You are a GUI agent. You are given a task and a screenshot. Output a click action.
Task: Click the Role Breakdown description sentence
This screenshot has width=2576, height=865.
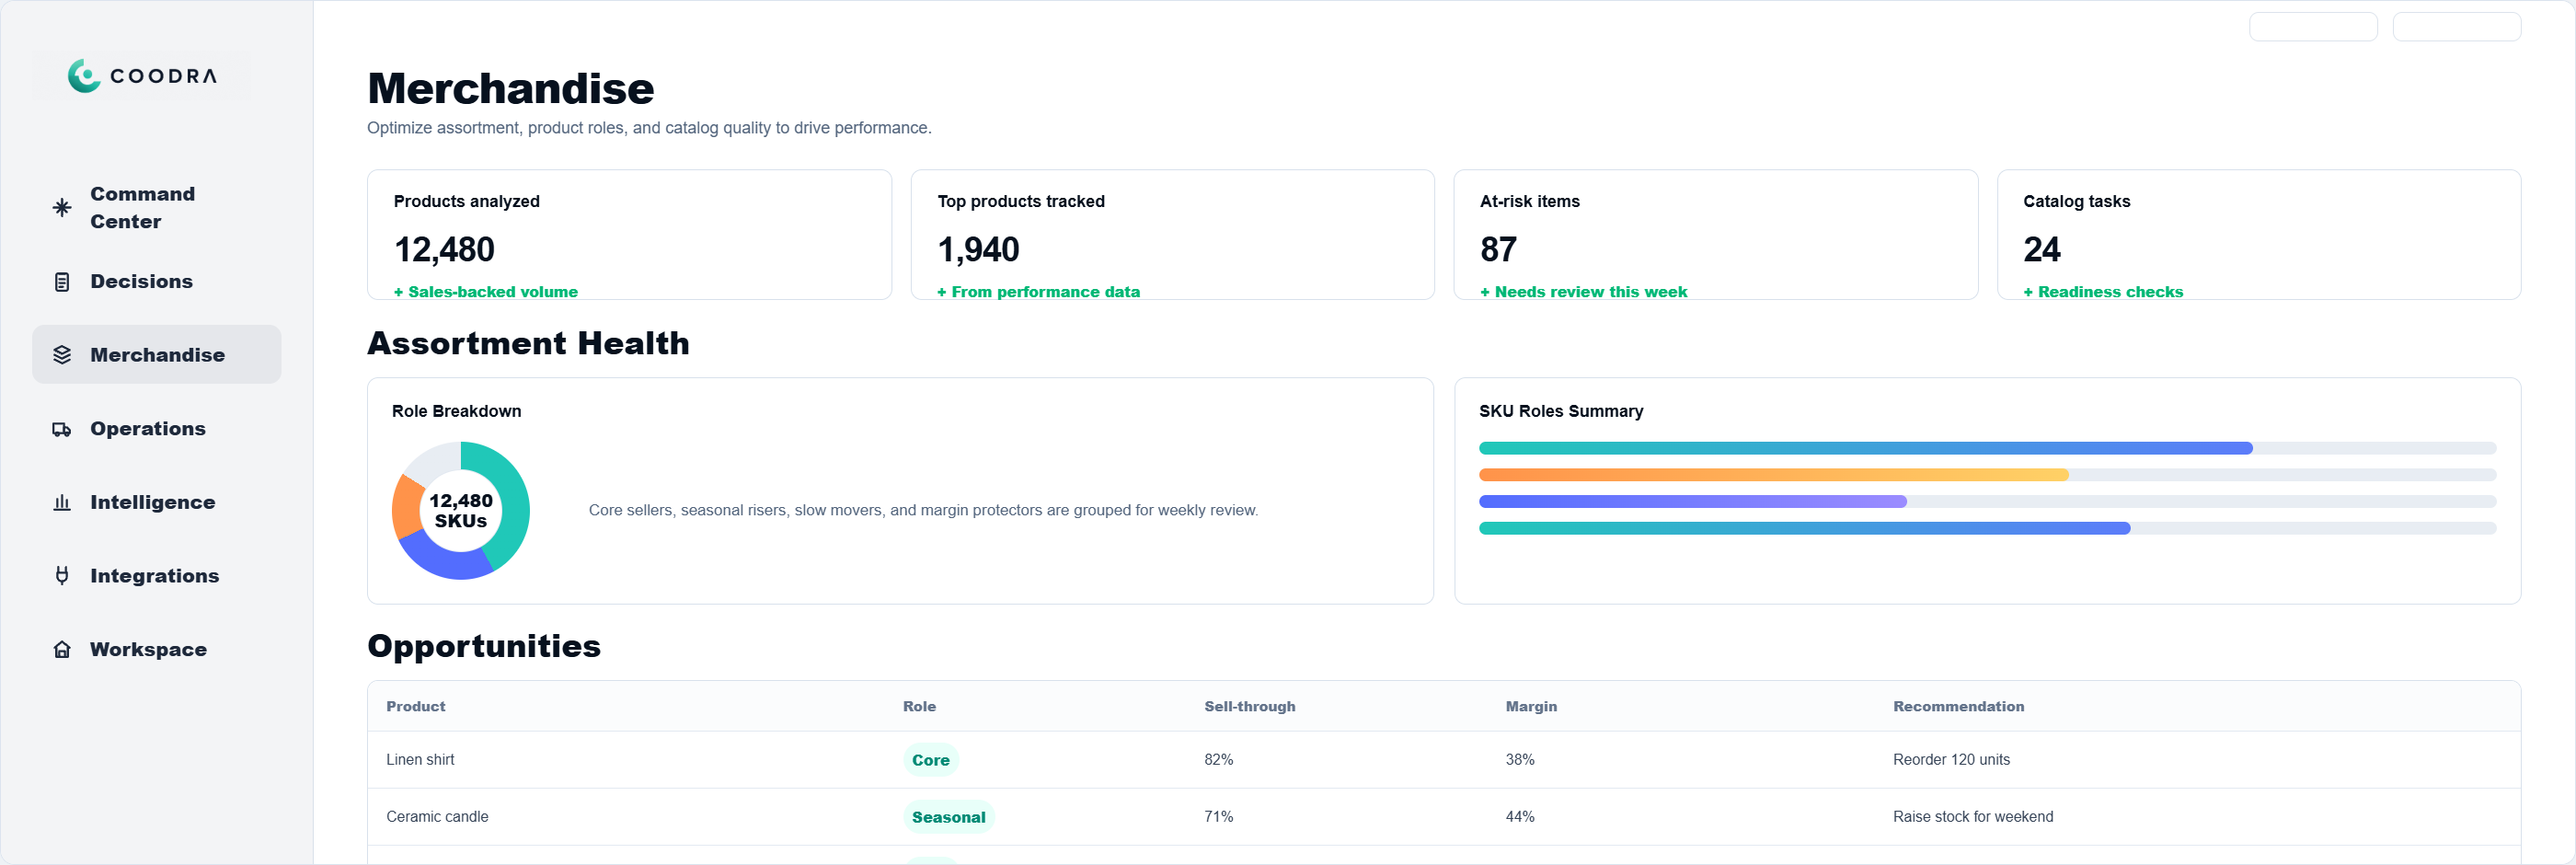tap(923, 510)
